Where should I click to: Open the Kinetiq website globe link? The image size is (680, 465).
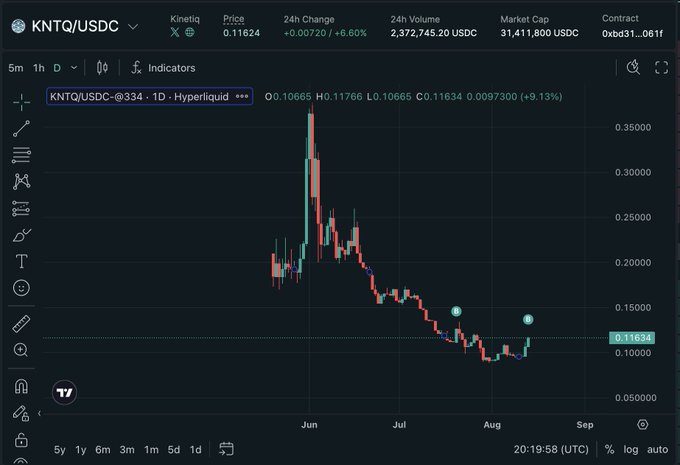pos(190,32)
